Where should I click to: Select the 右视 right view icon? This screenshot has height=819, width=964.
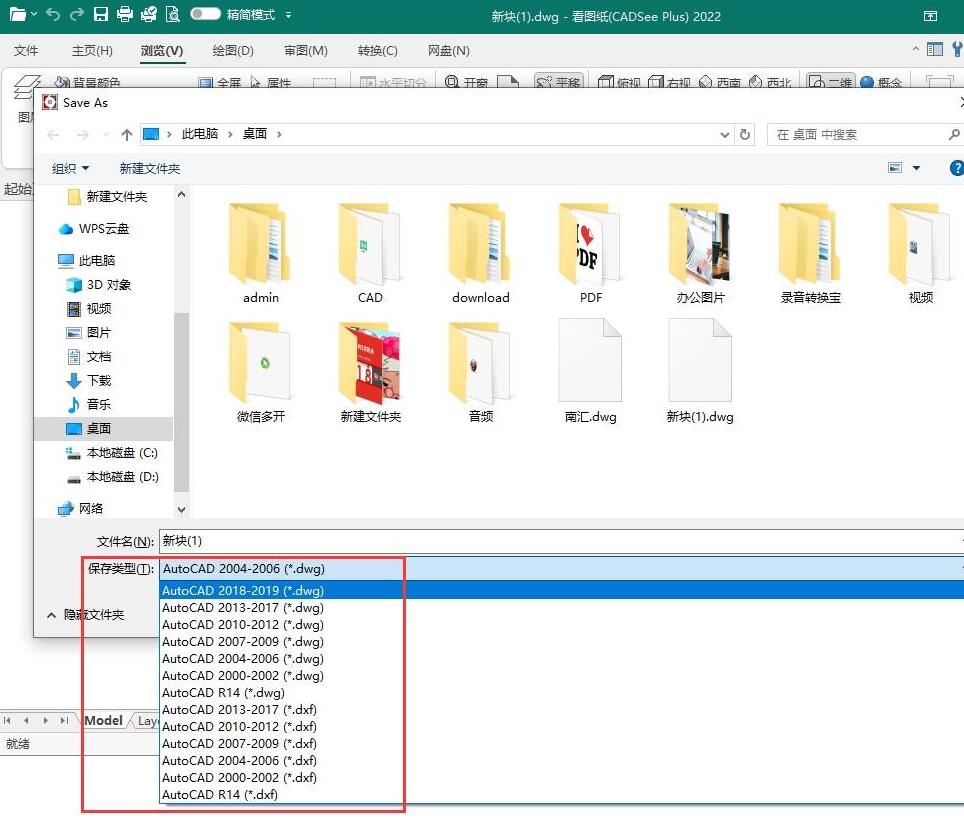670,80
